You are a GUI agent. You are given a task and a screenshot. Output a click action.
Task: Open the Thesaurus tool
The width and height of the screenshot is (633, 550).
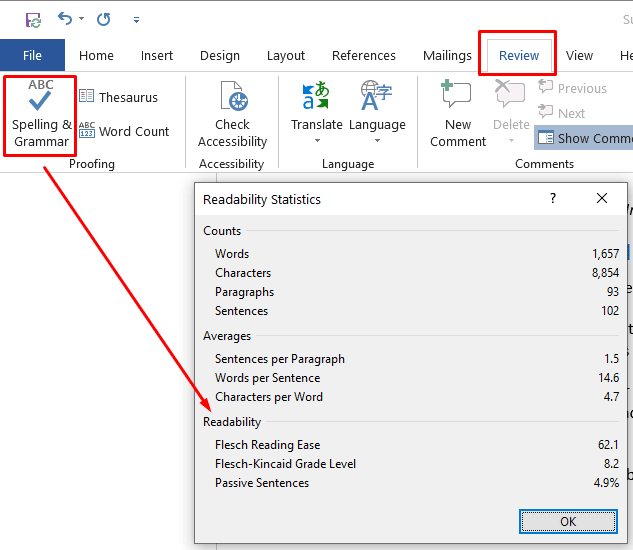pos(118,97)
